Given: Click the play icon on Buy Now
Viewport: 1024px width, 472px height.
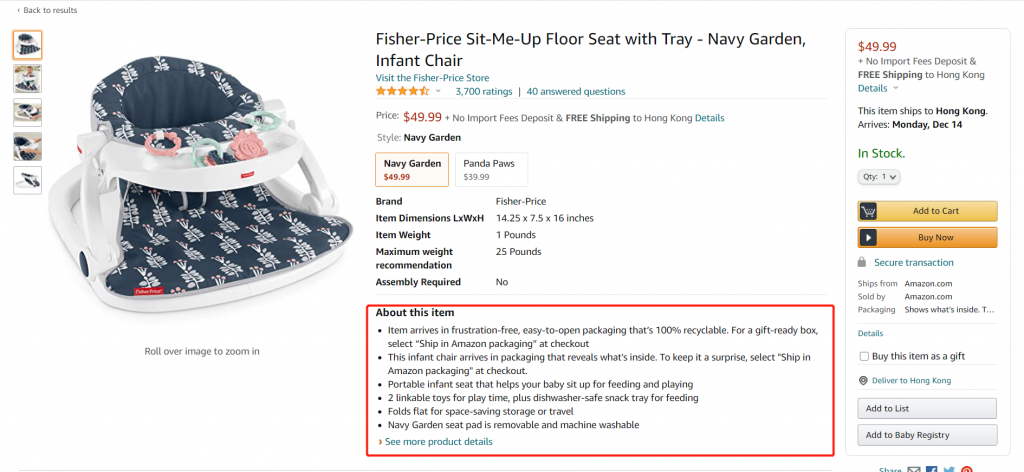Looking at the screenshot, I should coord(868,238).
